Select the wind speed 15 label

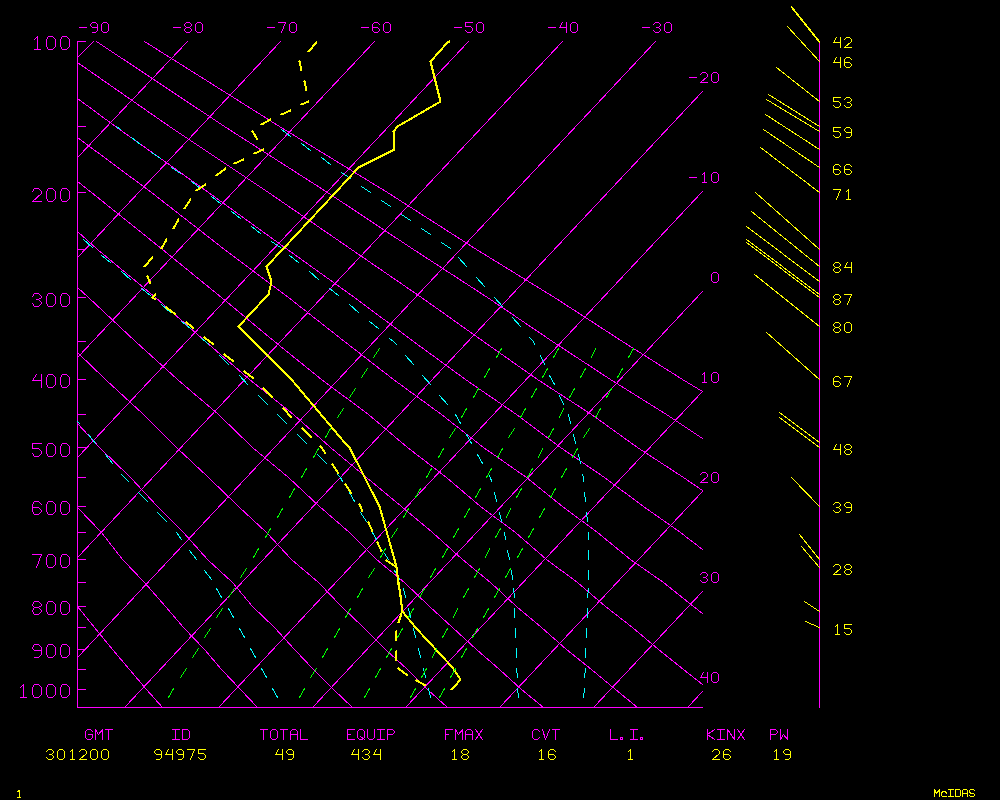pyautogui.click(x=842, y=630)
